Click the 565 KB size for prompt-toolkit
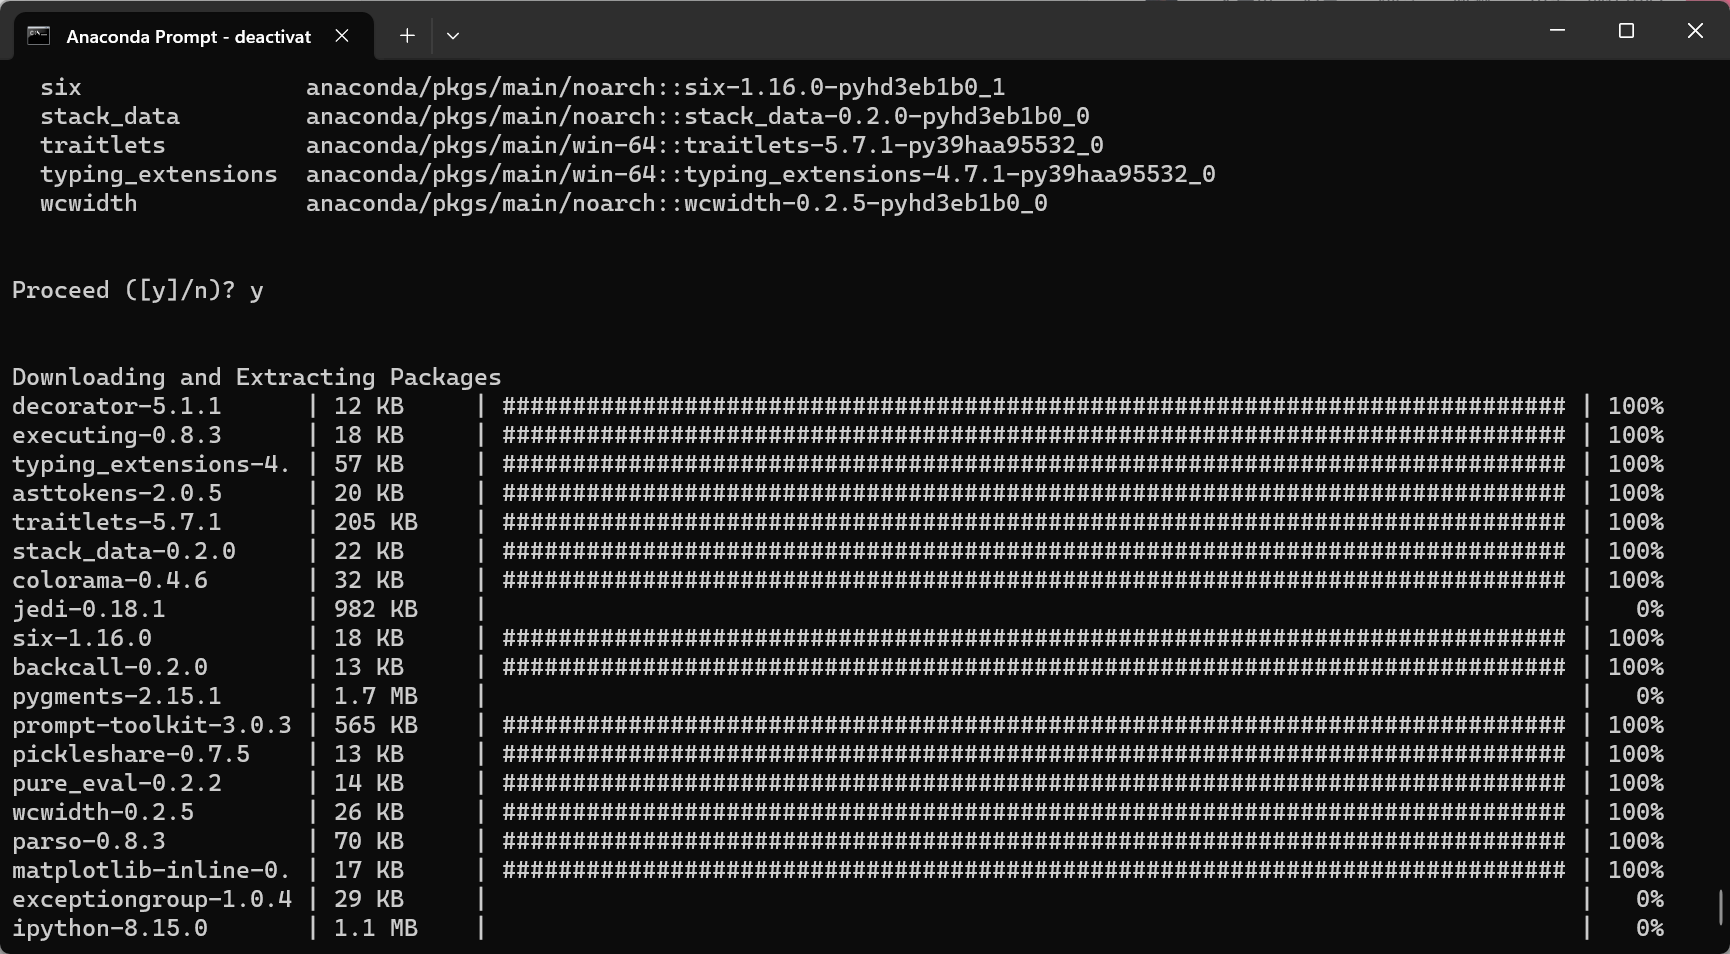Viewport: 1730px width, 954px height. [376, 726]
